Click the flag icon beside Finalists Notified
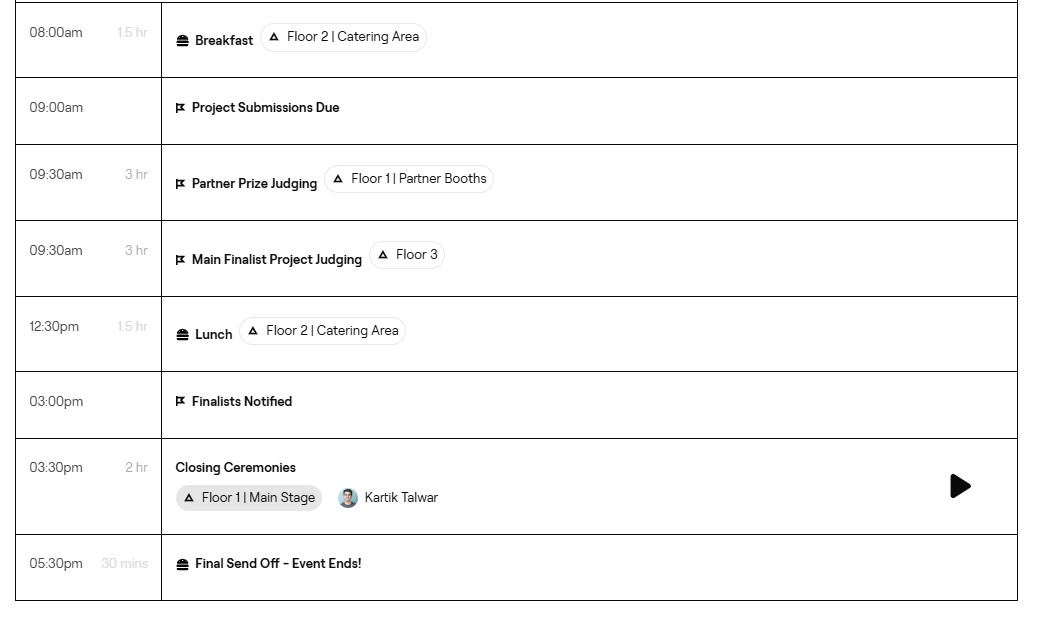The height and width of the screenshot is (617, 1037). click(x=180, y=402)
